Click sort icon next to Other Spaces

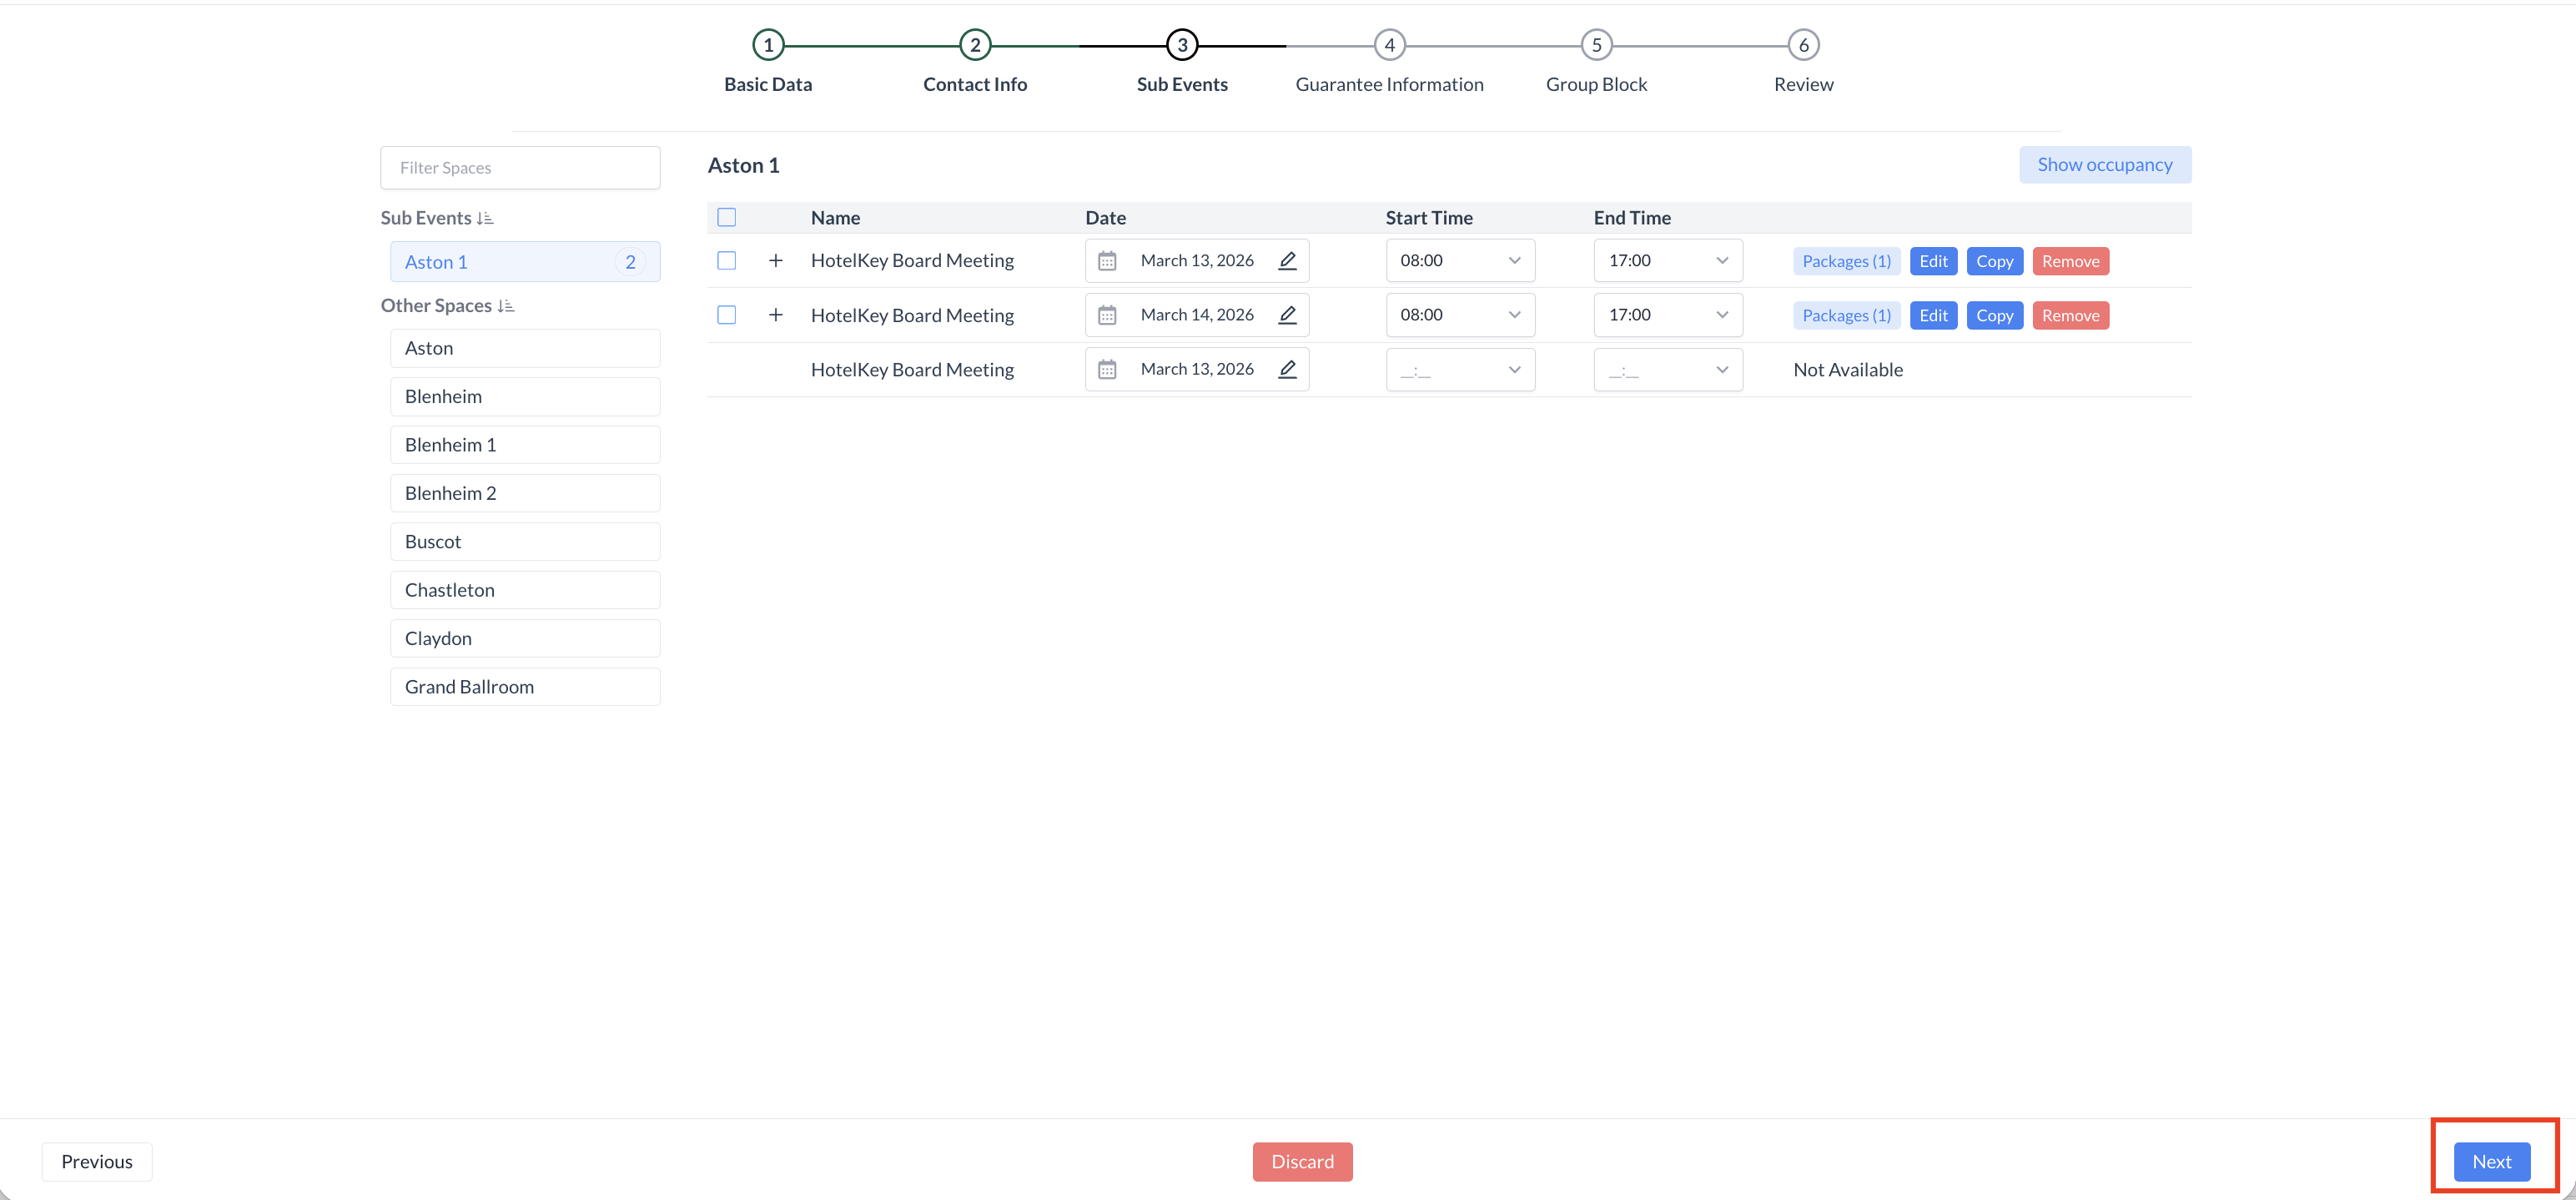506,306
